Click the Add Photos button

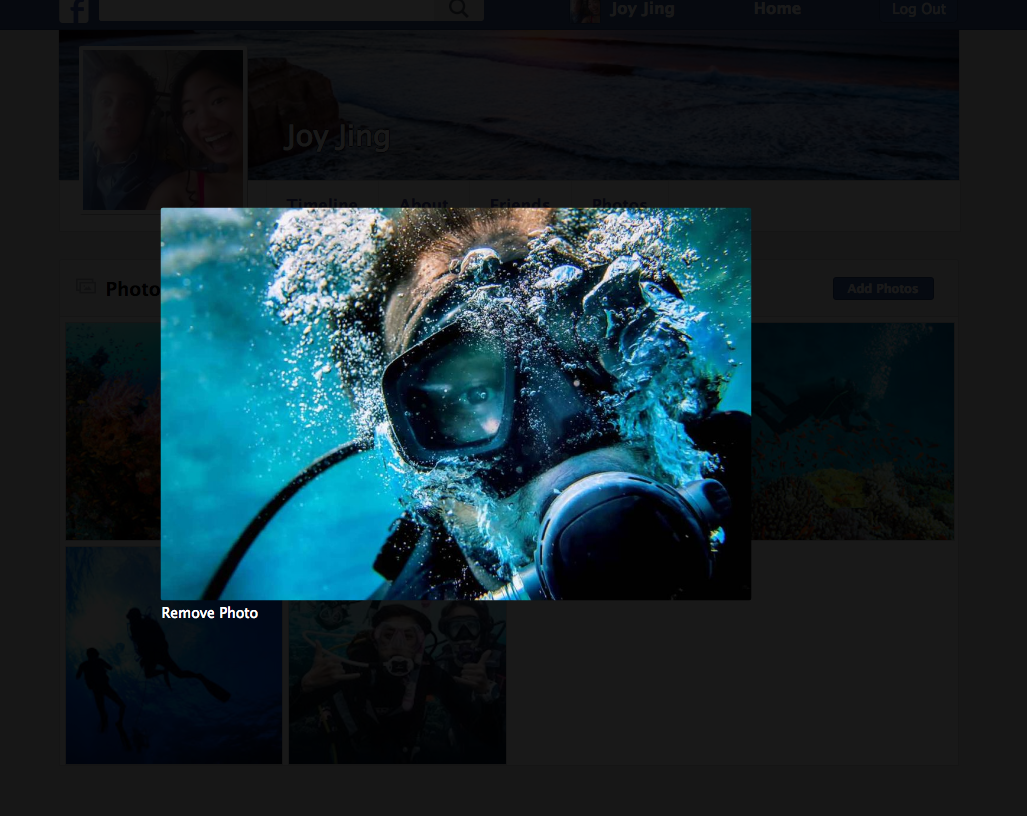point(883,289)
